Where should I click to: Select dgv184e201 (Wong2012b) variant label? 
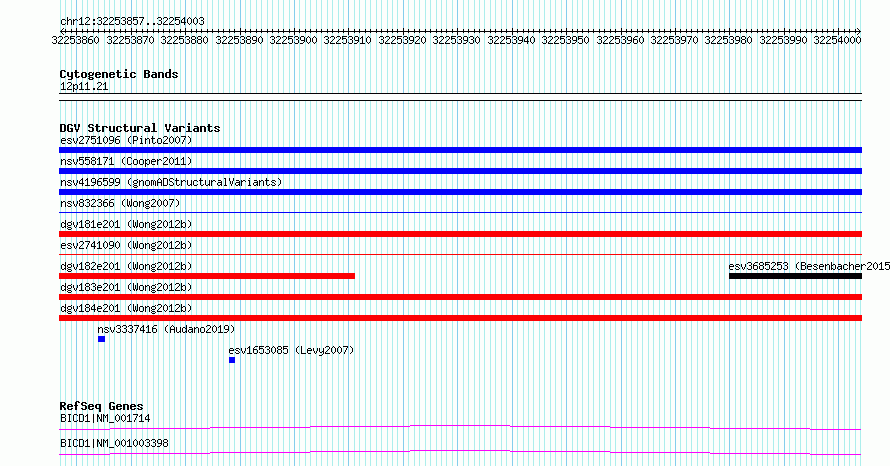tap(126, 308)
